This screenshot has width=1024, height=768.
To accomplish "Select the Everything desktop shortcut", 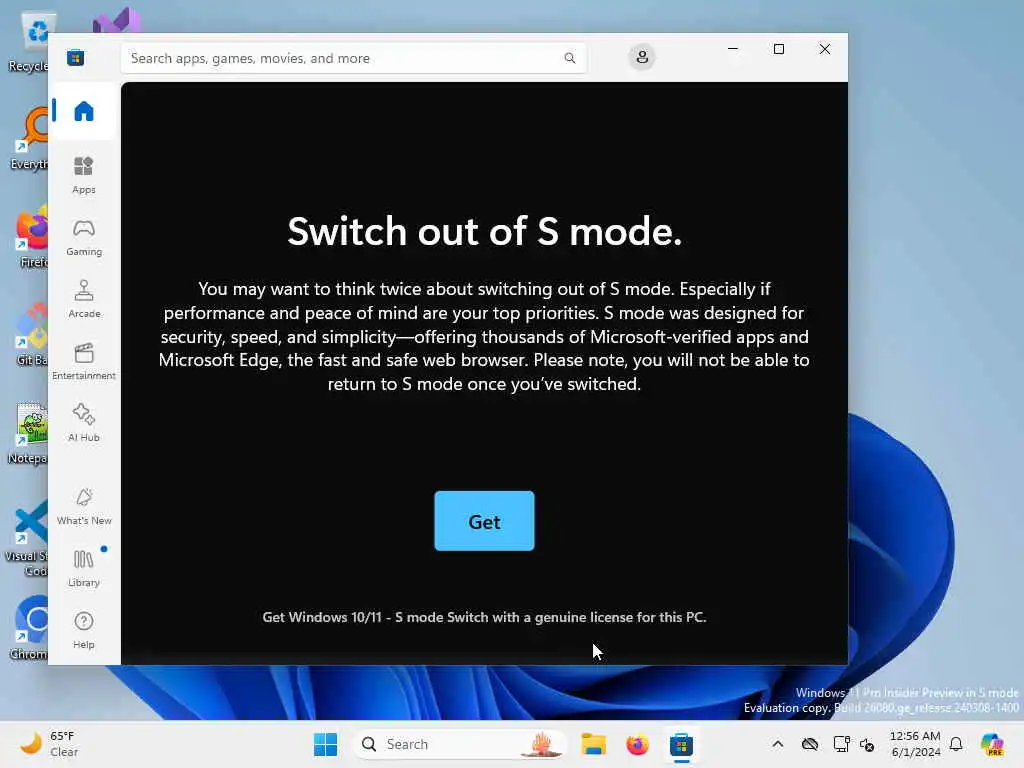I will point(29,138).
